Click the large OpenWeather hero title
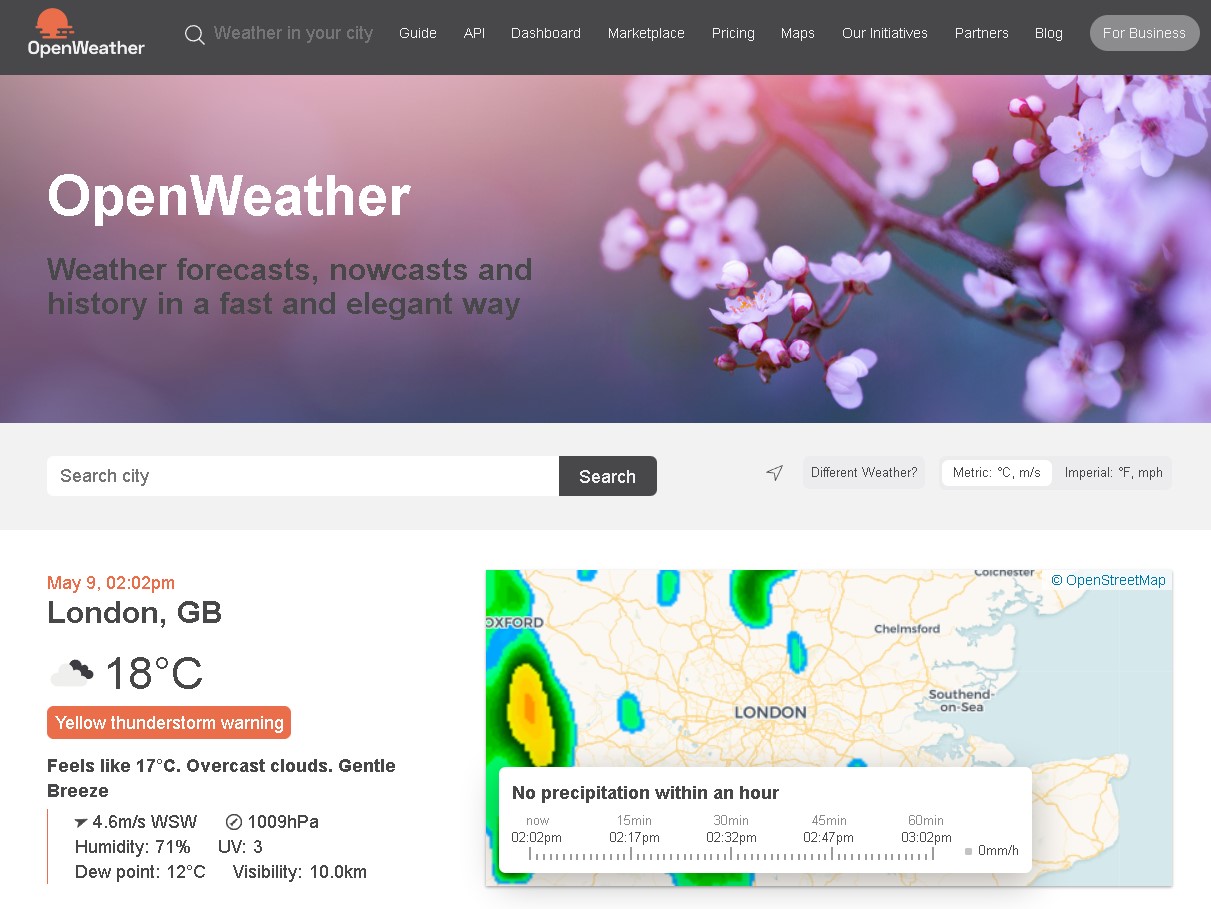The image size is (1211, 909). [229, 196]
